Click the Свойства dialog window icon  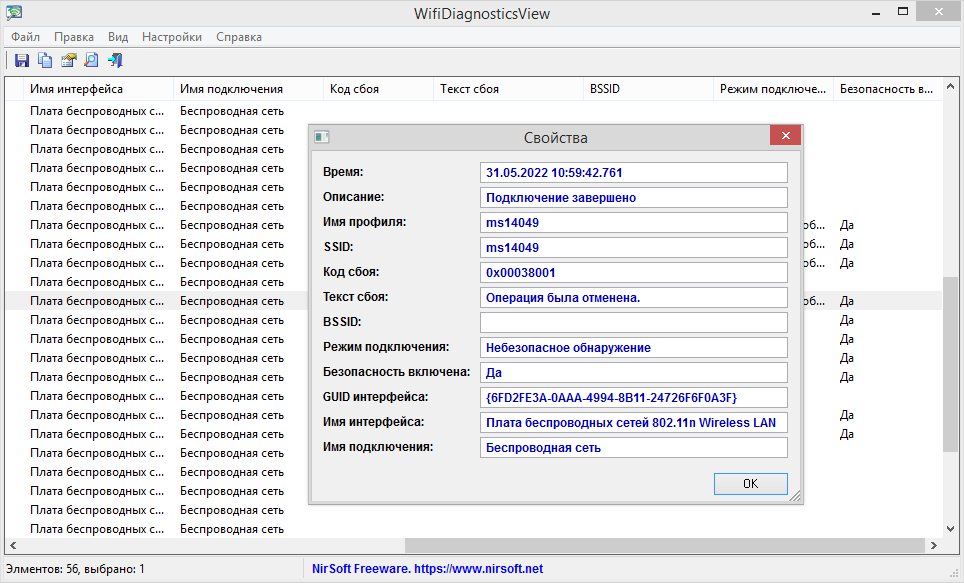[322, 137]
